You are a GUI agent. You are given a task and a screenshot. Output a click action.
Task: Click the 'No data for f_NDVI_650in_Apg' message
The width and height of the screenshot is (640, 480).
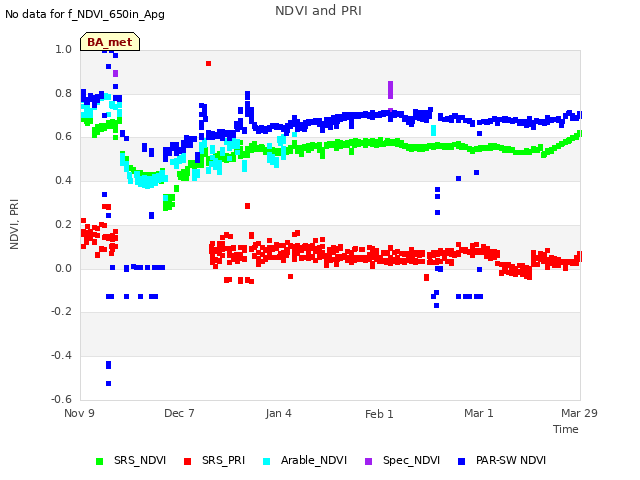pos(85,14)
